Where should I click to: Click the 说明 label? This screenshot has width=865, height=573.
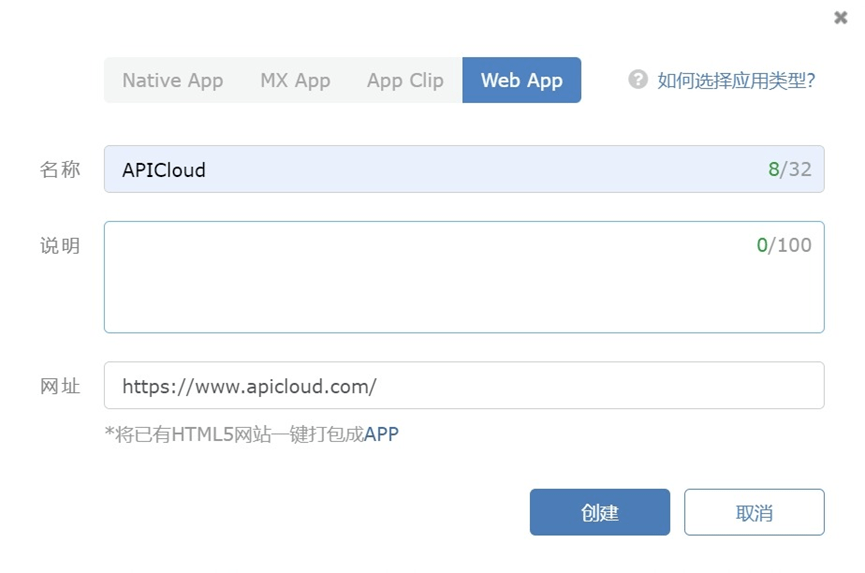(60, 245)
